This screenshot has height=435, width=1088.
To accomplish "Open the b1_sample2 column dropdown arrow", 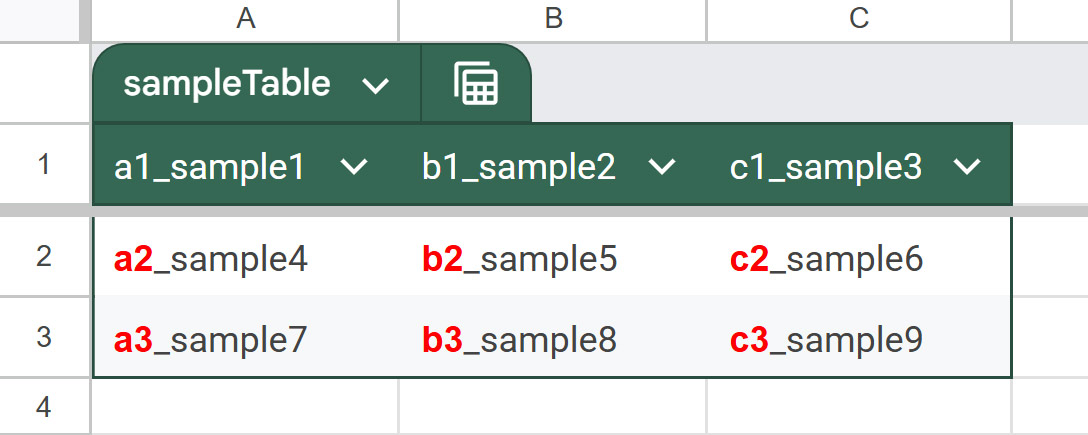I will coord(662,167).
